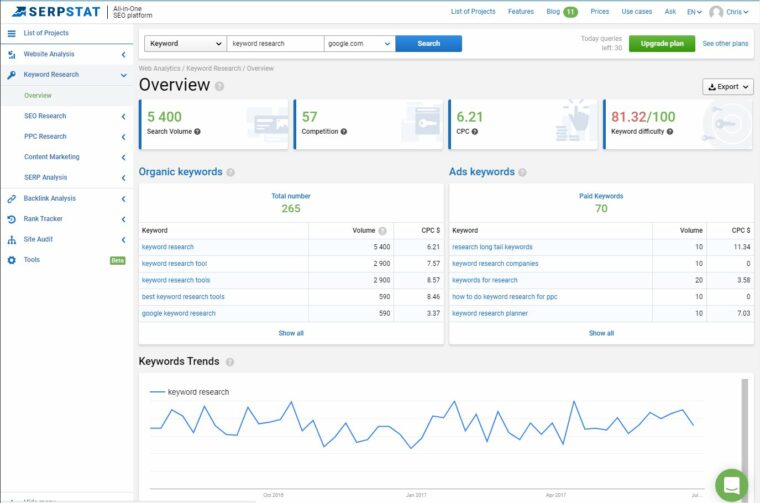
Task: Click See other plans link
Action: [x=725, y=44]
